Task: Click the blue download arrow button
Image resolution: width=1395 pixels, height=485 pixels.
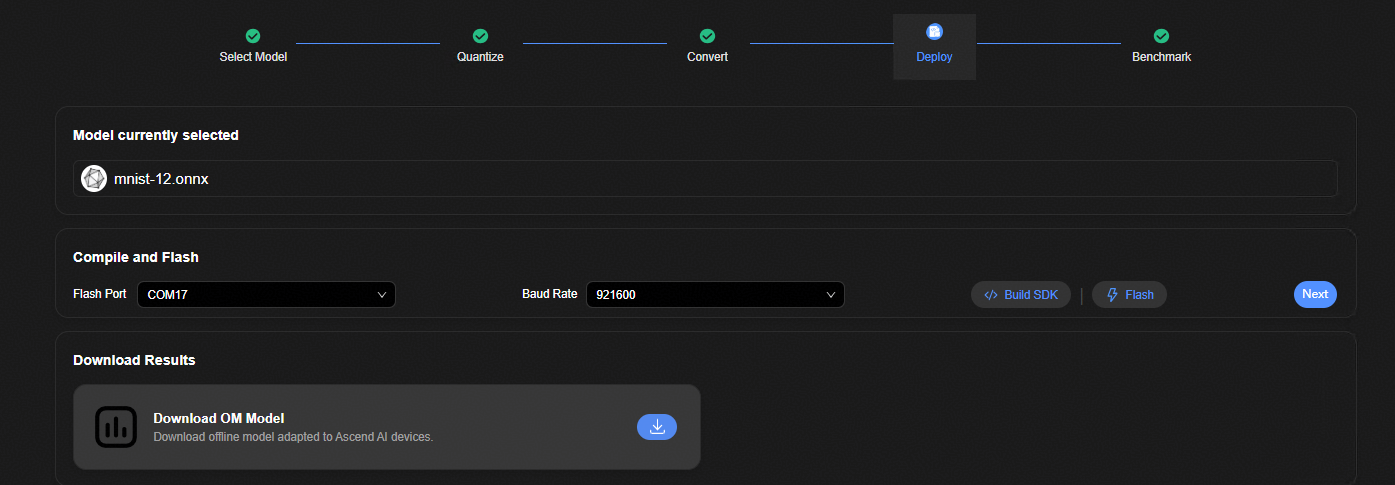Action: (657, 427)
